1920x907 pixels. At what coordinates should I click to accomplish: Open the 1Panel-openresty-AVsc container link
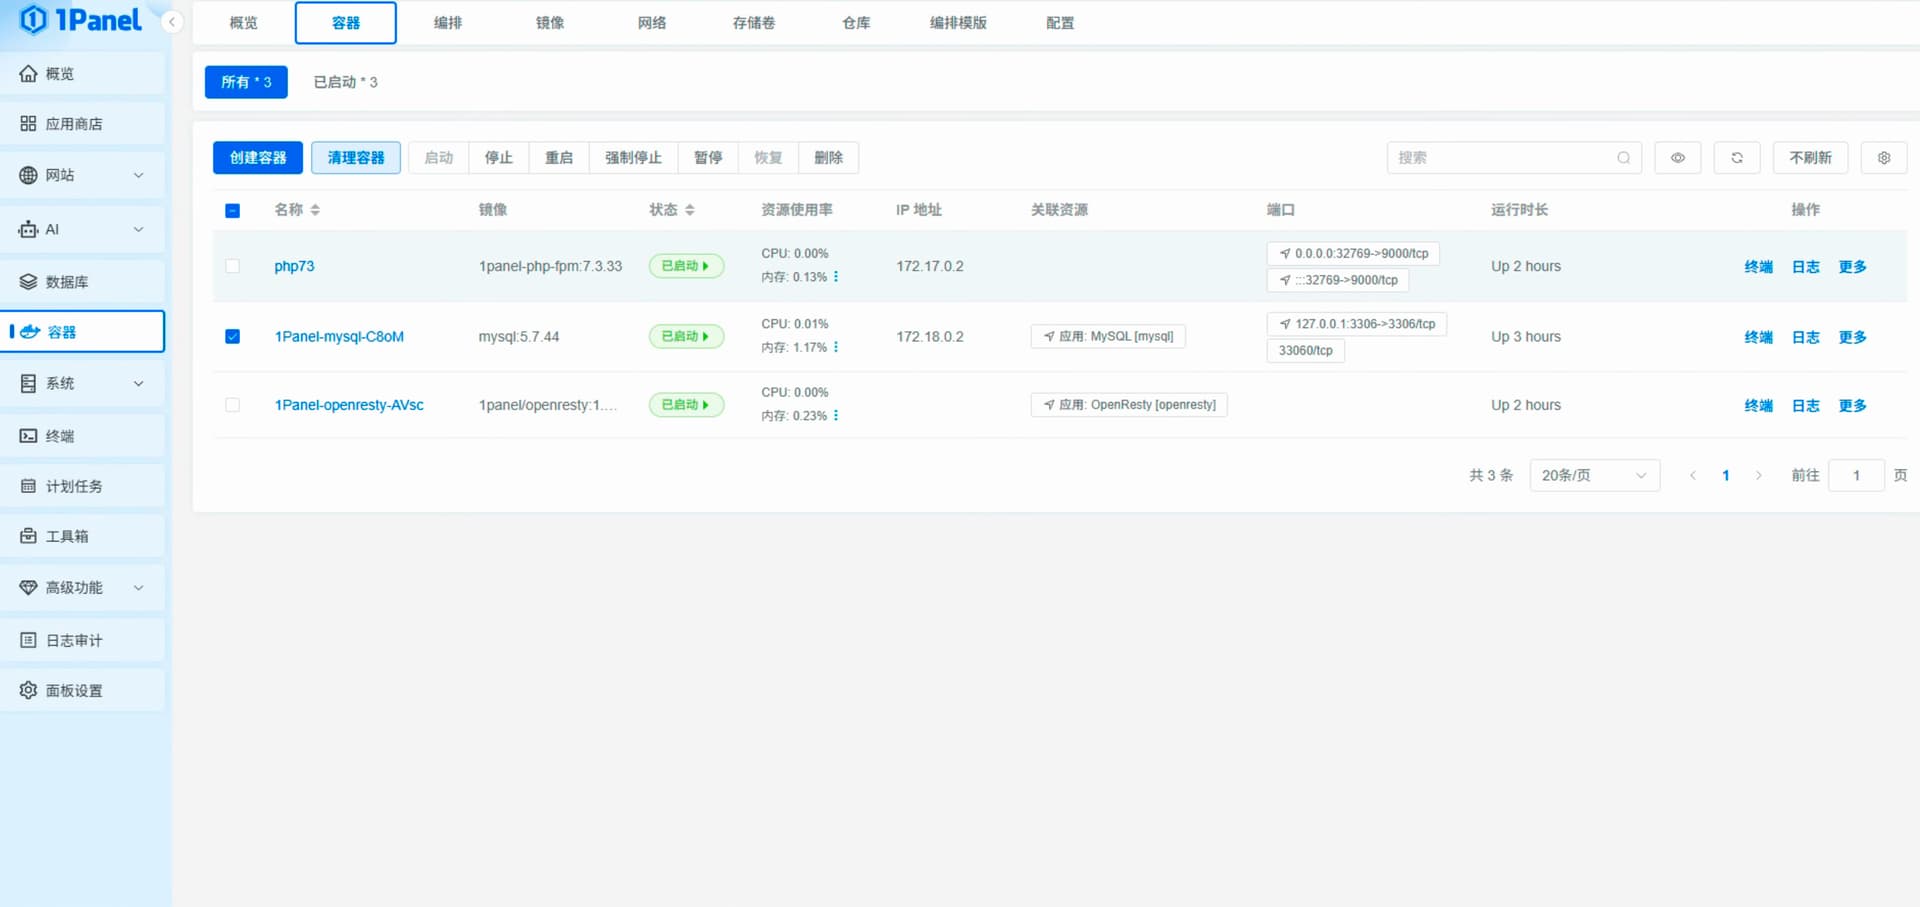point(349,405)
